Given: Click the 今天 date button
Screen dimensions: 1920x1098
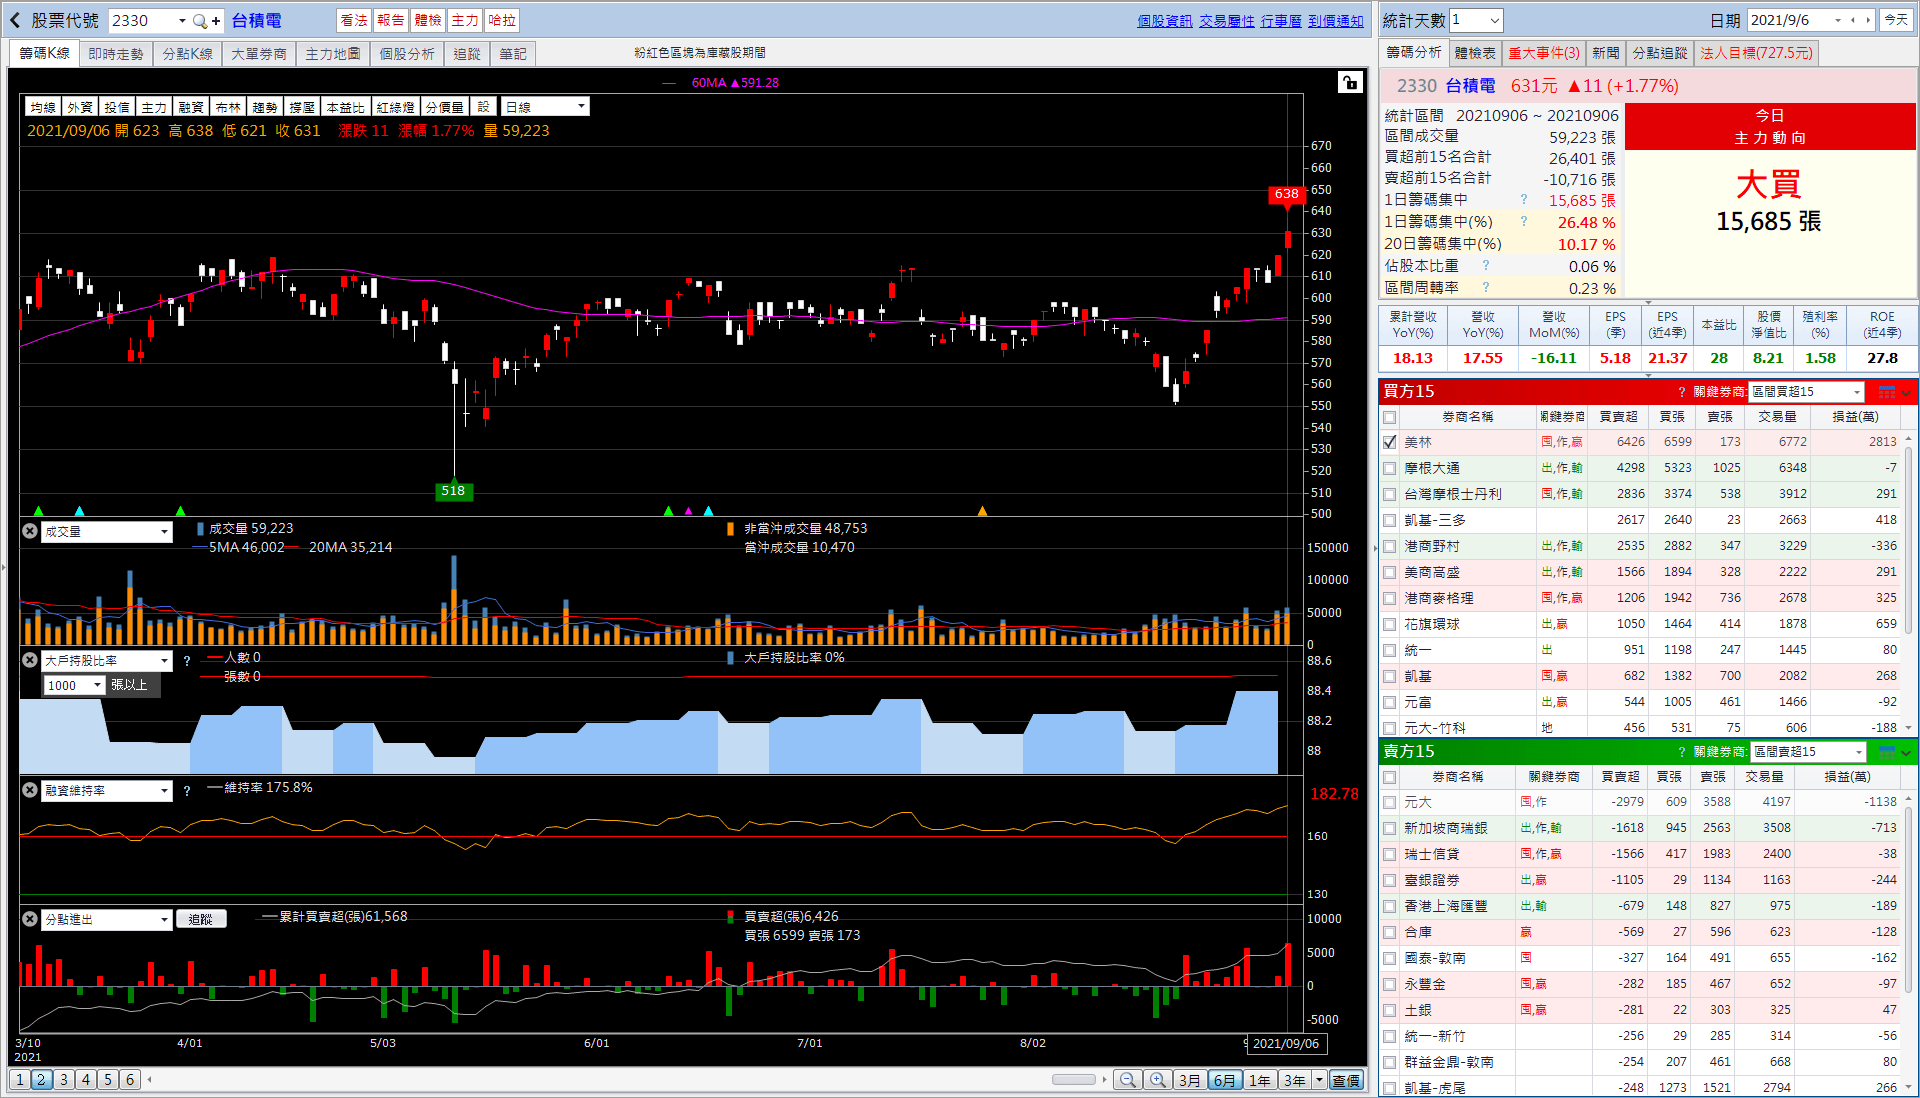Looking at the screenshot, I should 1896,20.
